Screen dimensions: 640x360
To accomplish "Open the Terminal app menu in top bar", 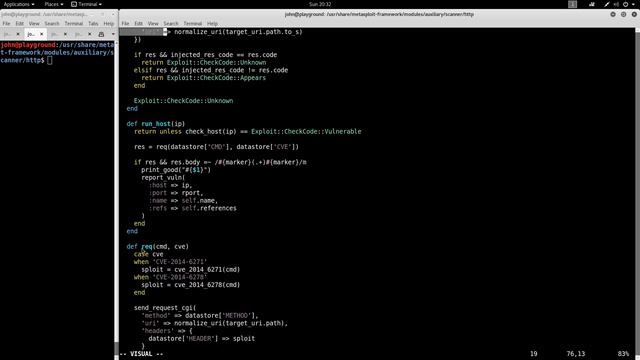I will coord(87,4).
